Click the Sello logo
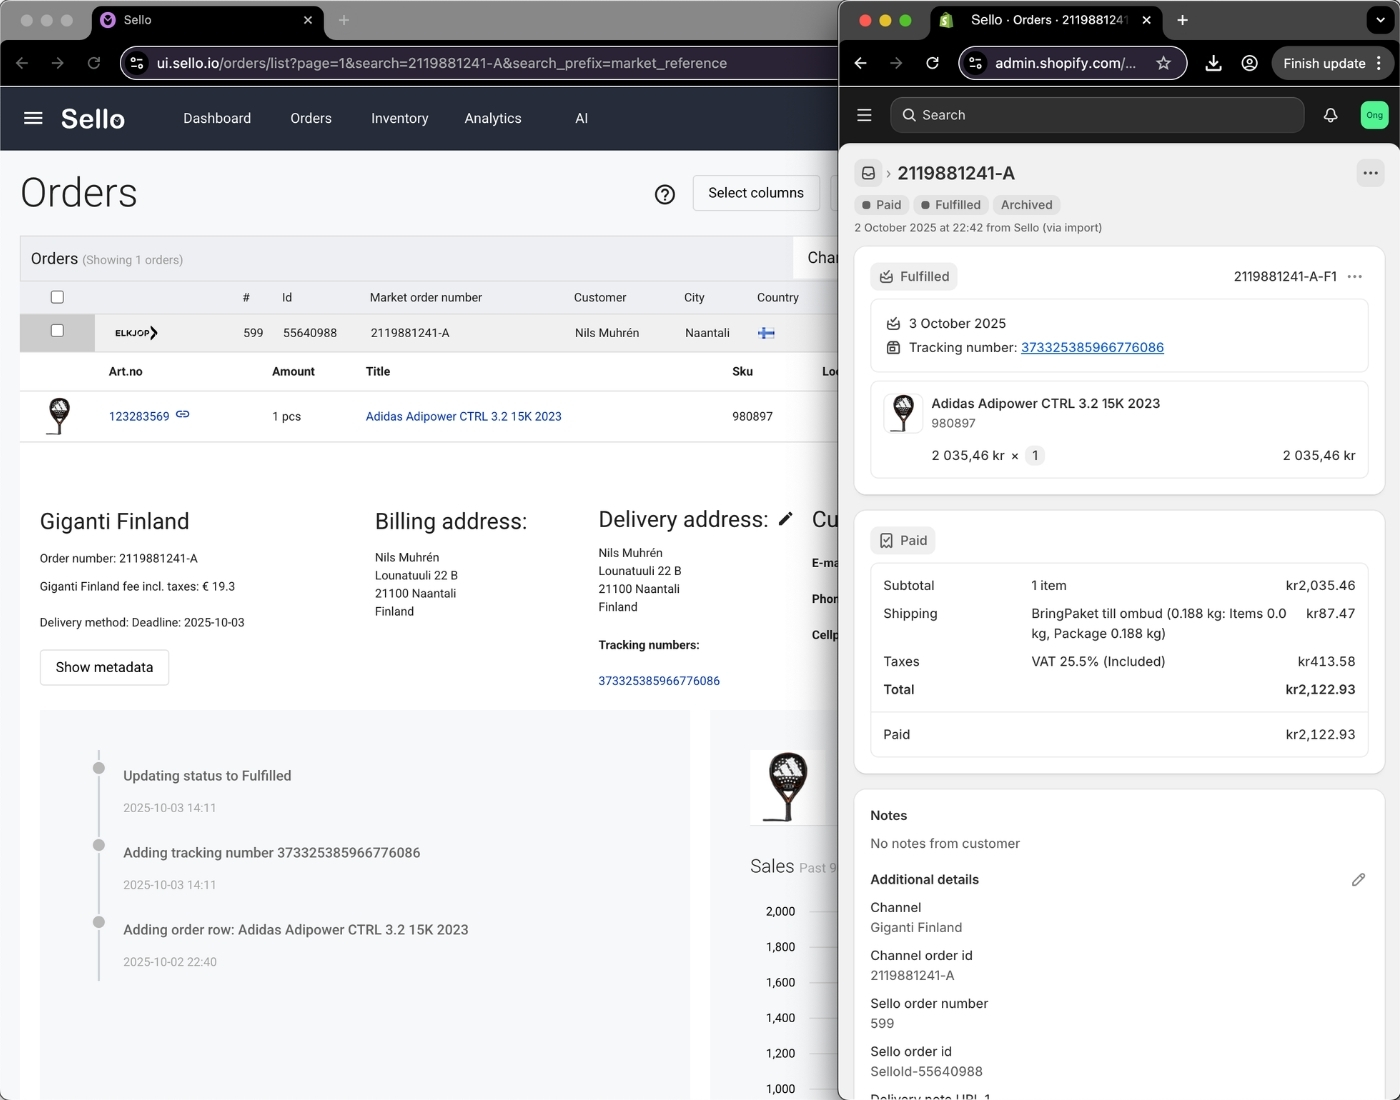Screen dimensions: 1400x1100 pyautogui.click(x=93, y=119)
